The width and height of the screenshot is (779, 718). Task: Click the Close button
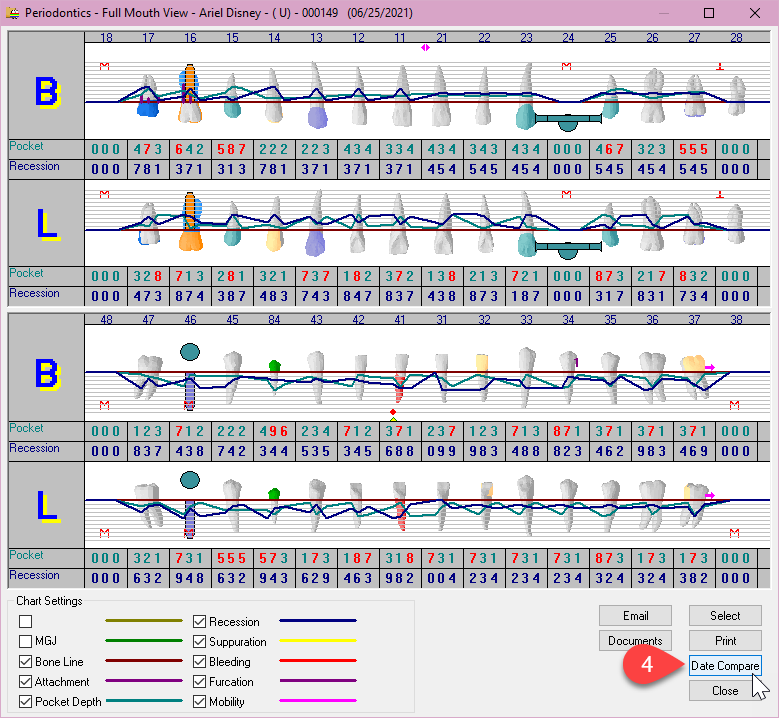pos(725,691)
